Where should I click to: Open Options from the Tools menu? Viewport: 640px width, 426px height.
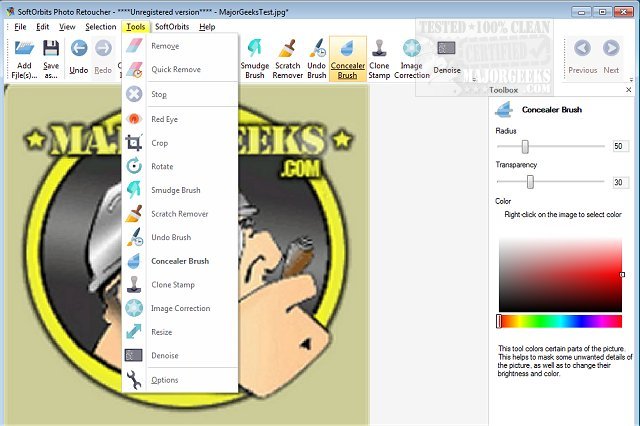point(180,380)
